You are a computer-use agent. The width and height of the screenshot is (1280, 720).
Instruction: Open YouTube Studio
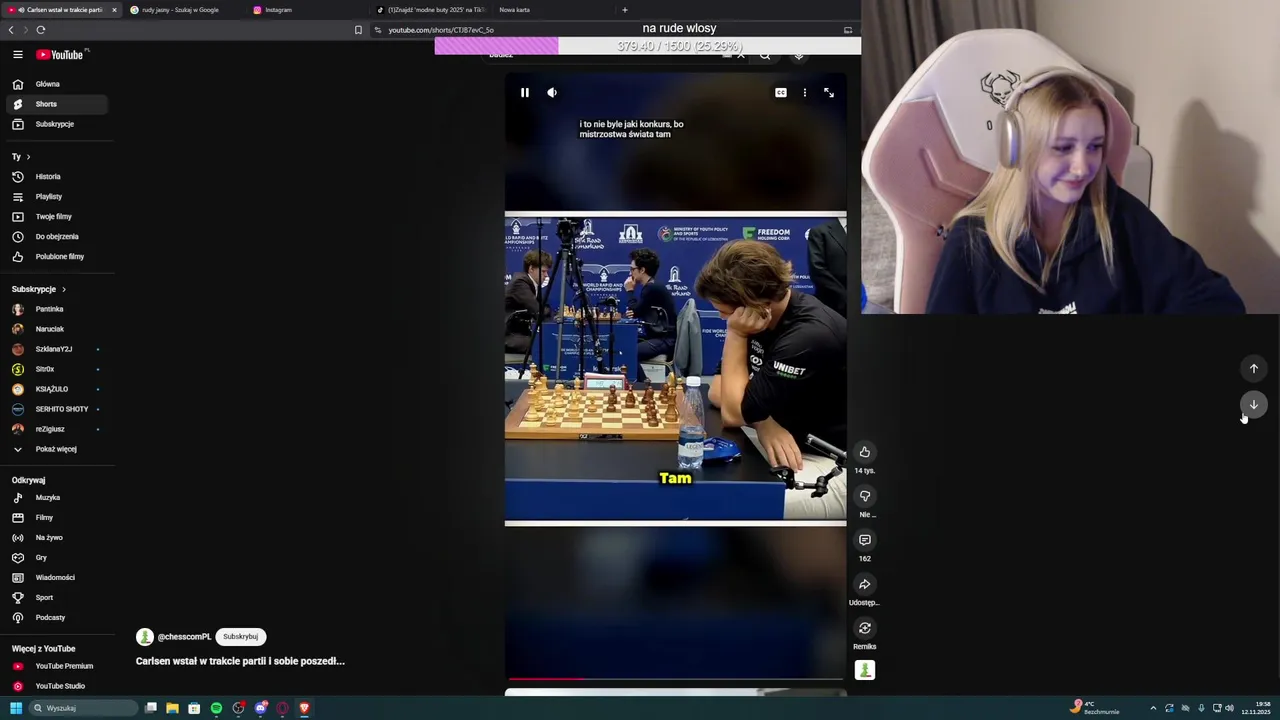[58, 686]
